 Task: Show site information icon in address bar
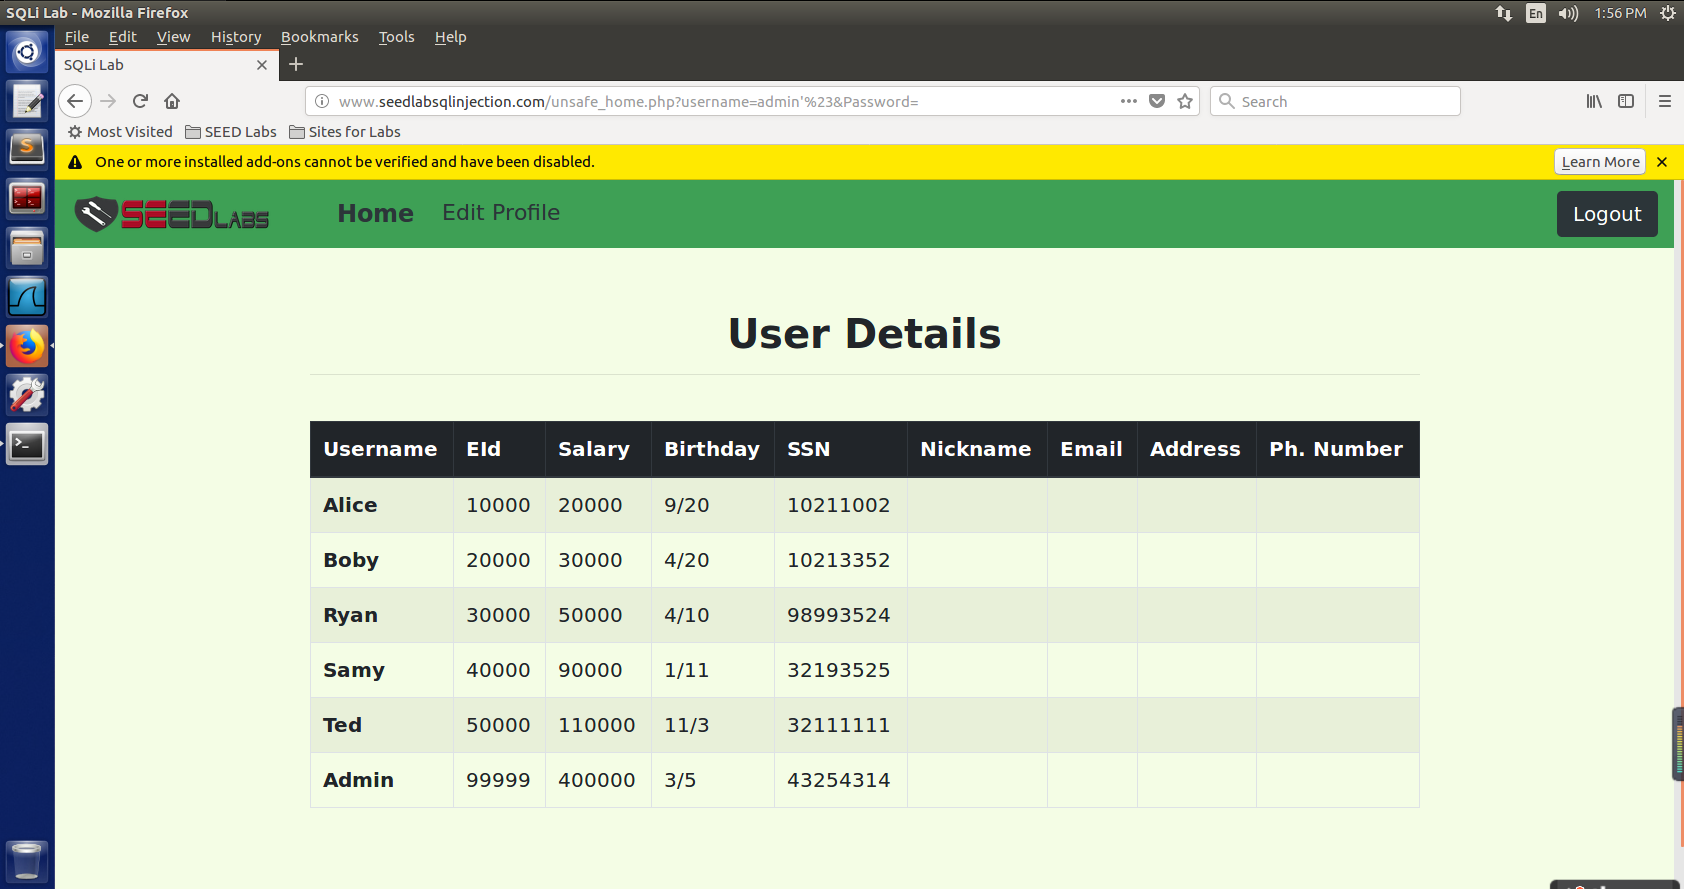point(322,101)
